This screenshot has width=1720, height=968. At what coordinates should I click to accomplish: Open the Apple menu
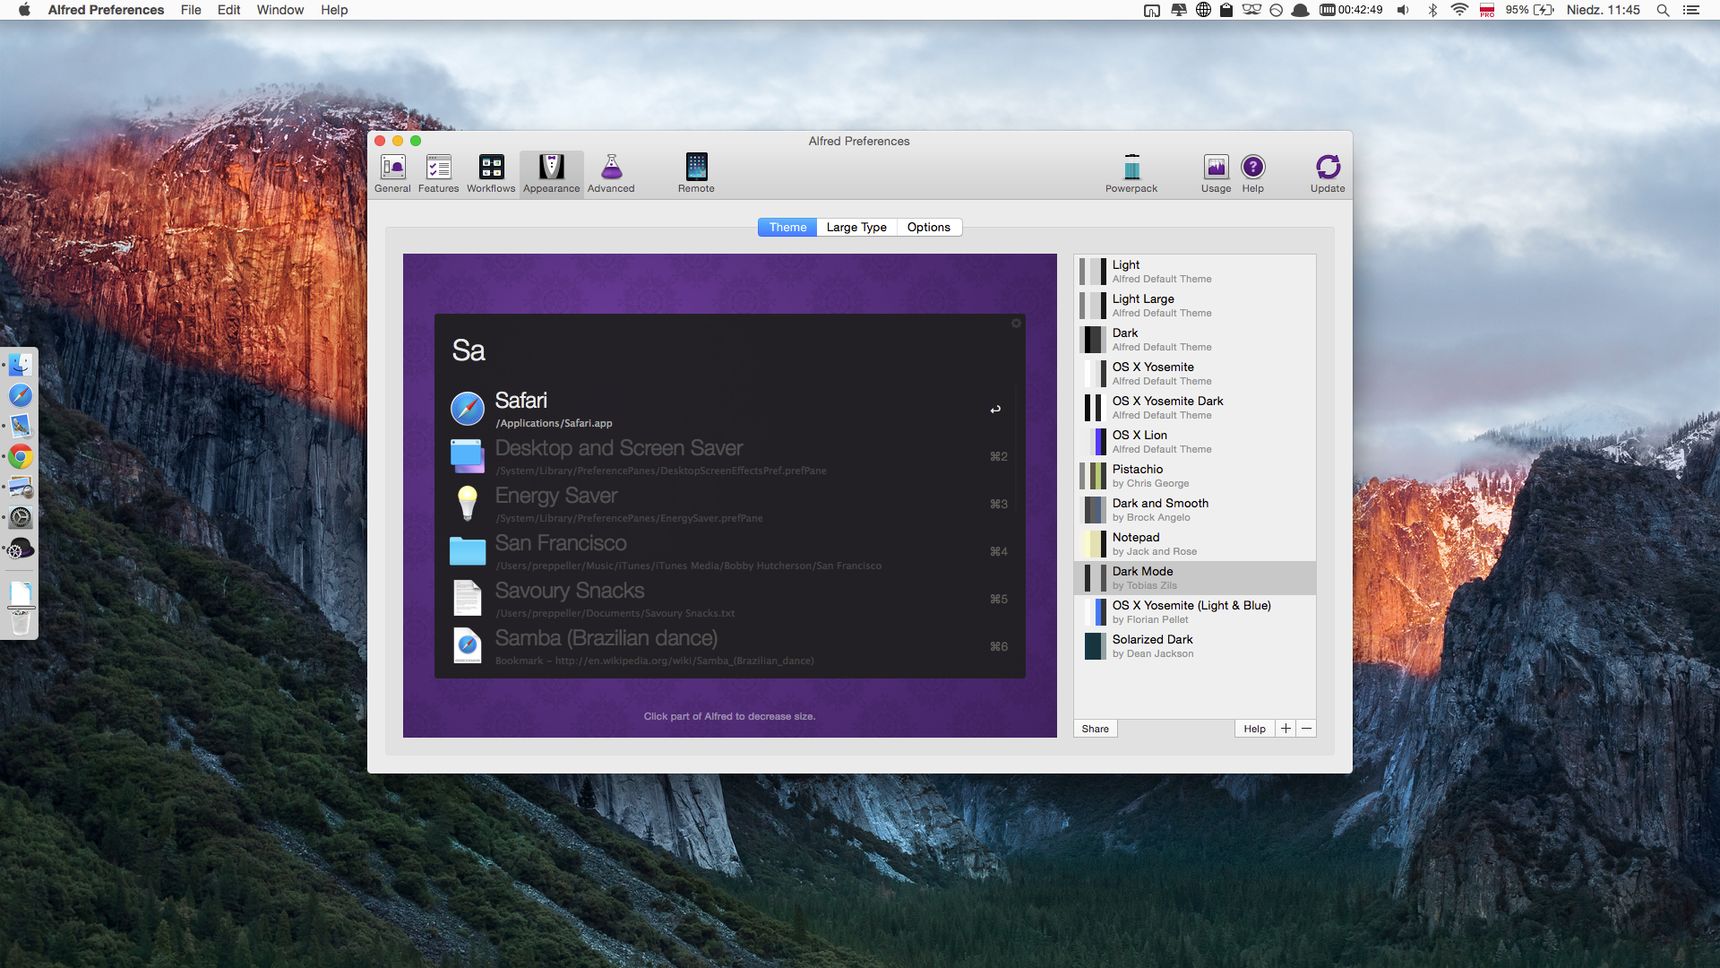point(25,10)
